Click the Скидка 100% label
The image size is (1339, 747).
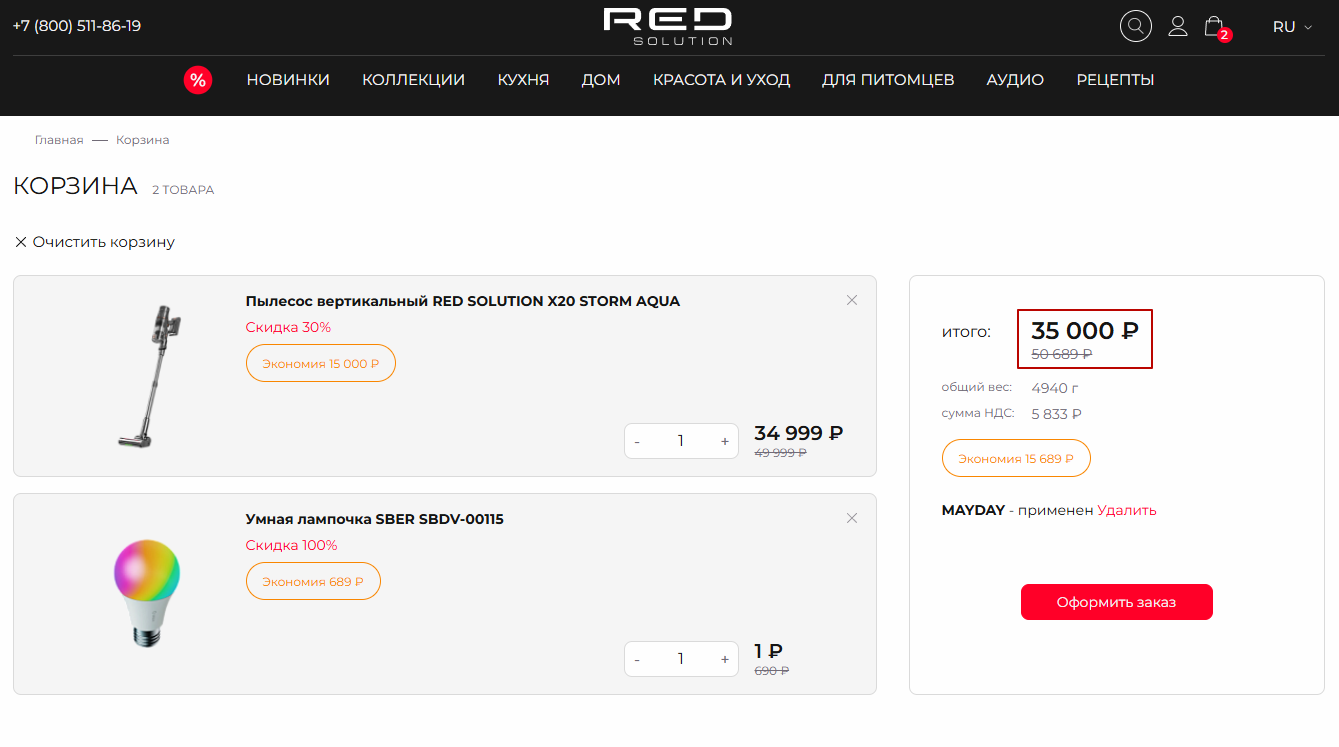291,545
